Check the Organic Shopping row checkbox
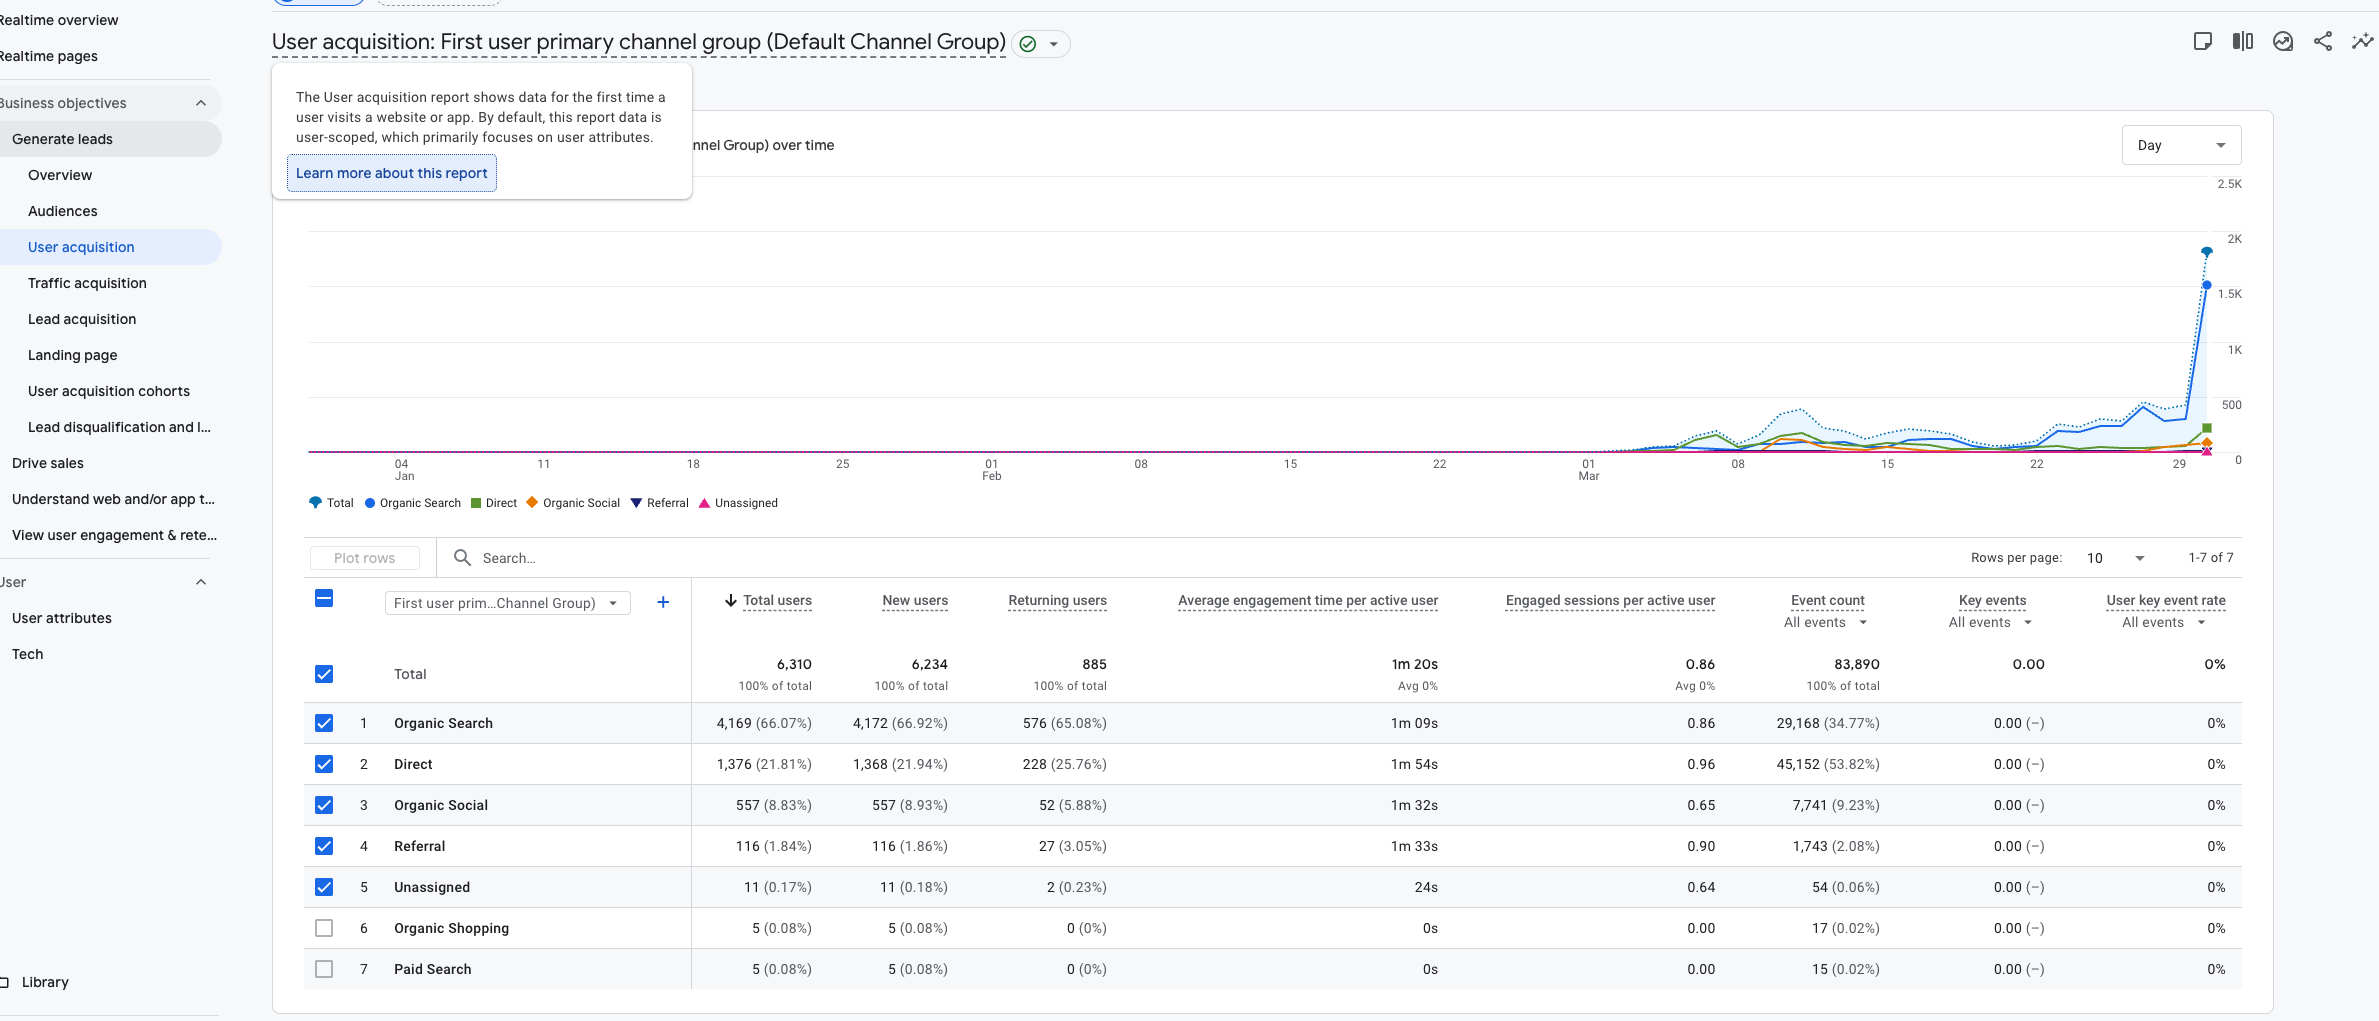 click(324, 928)
